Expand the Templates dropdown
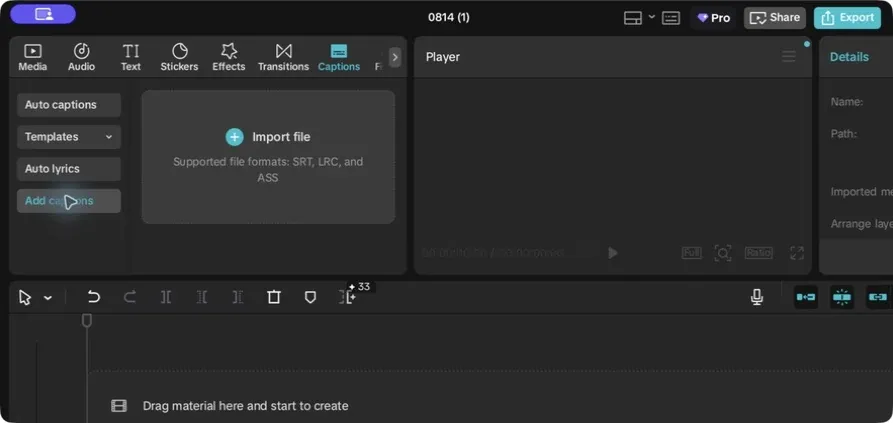 tap(69, 137)
